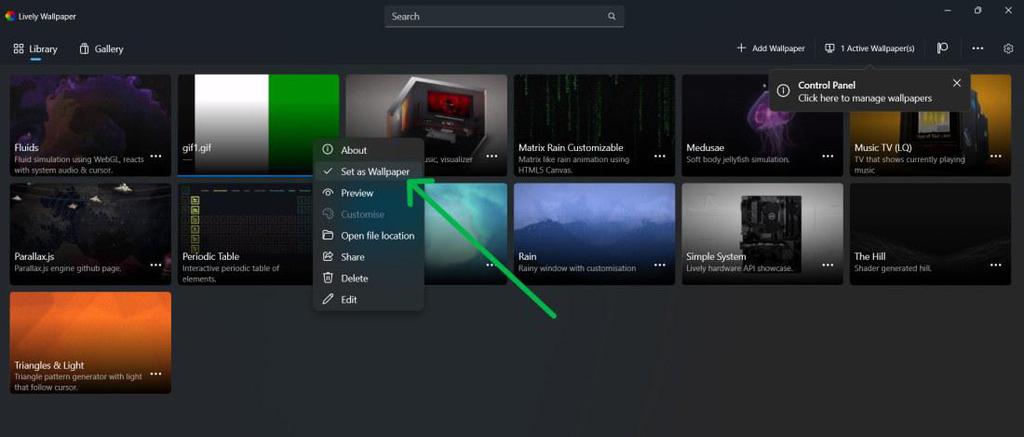Click the Add Wallpaper button
The image size is (1024, 437).
[x=771, y=48]
